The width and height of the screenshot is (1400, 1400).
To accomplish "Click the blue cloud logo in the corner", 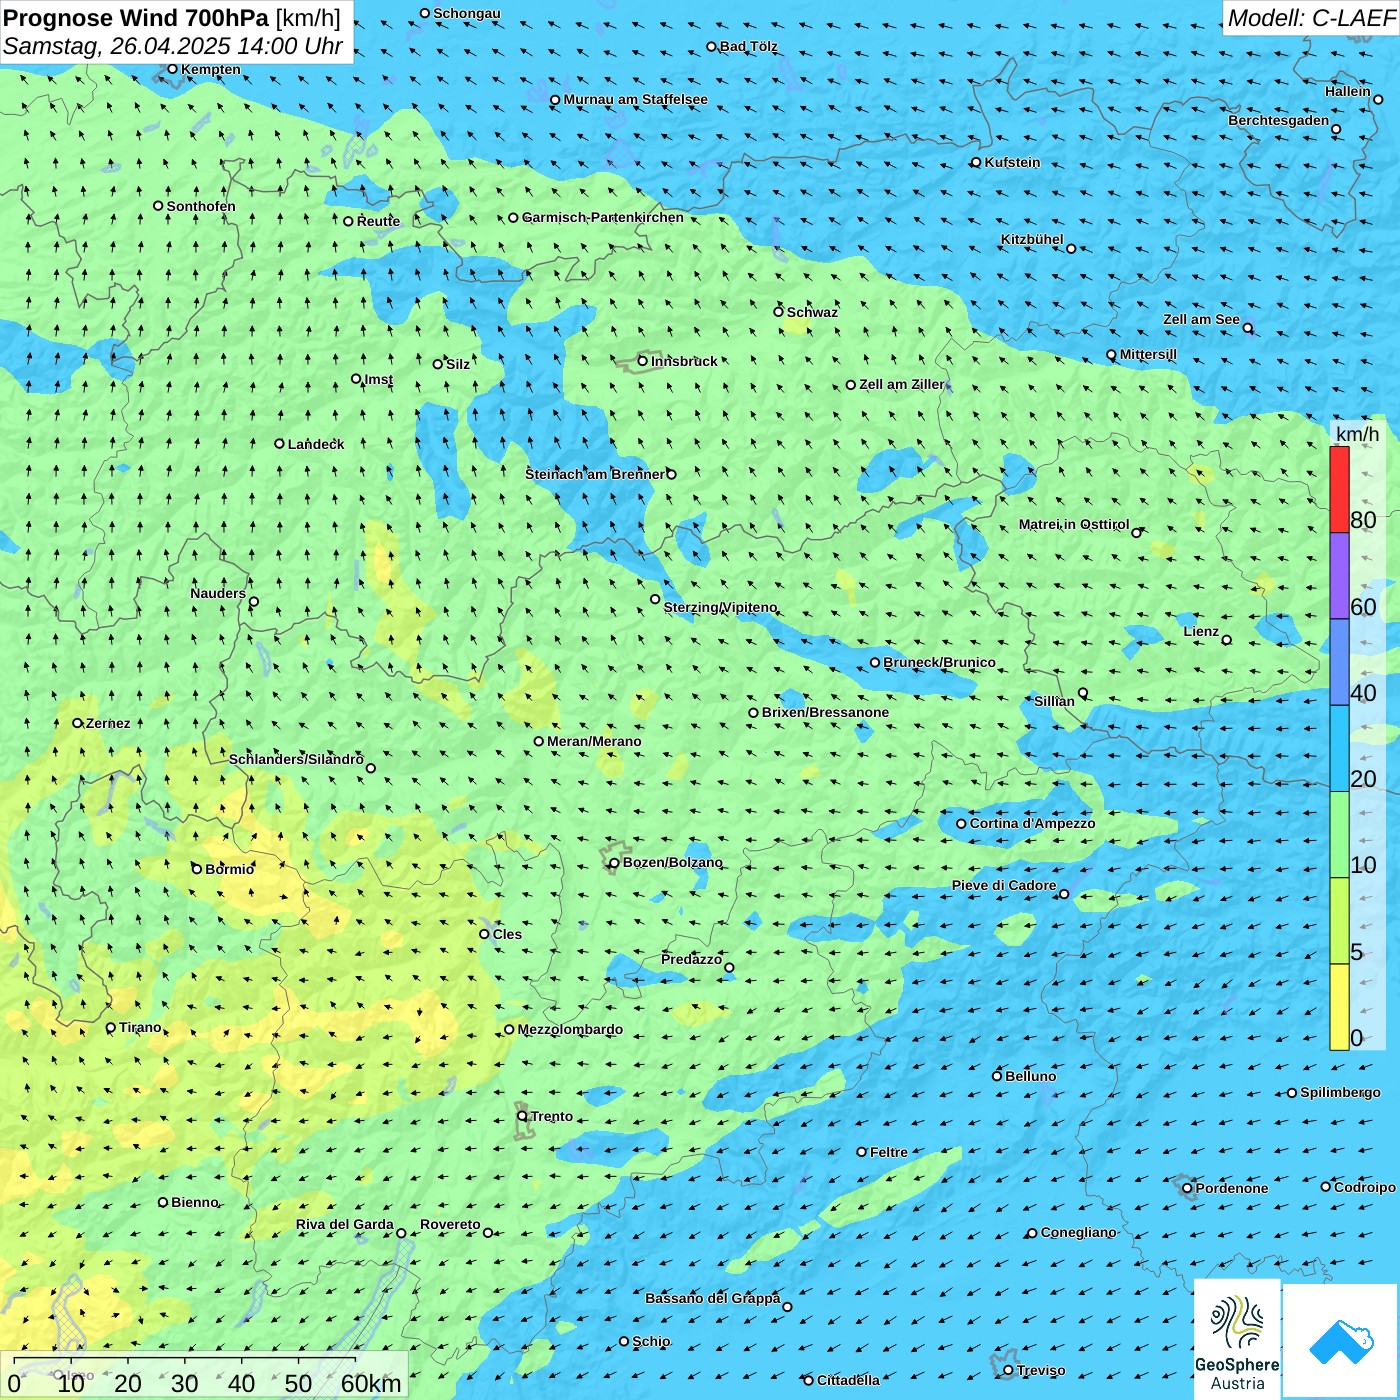I will 1340,1340.
